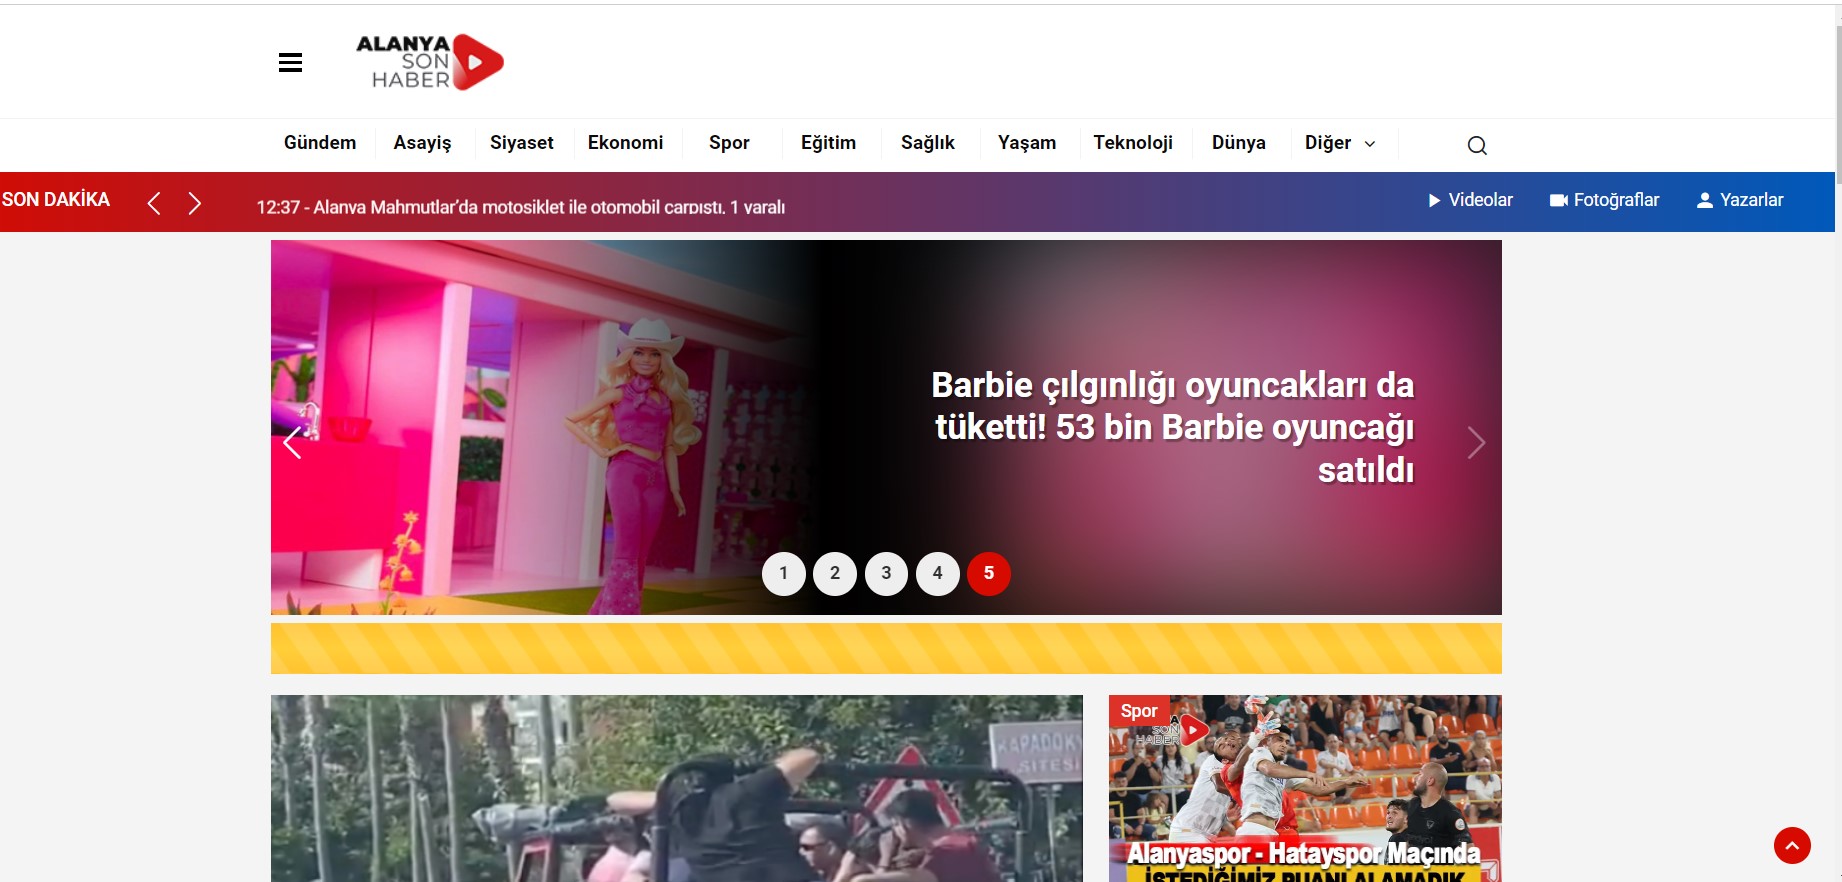Select slide 4 in the slider

tap(938, 574)
